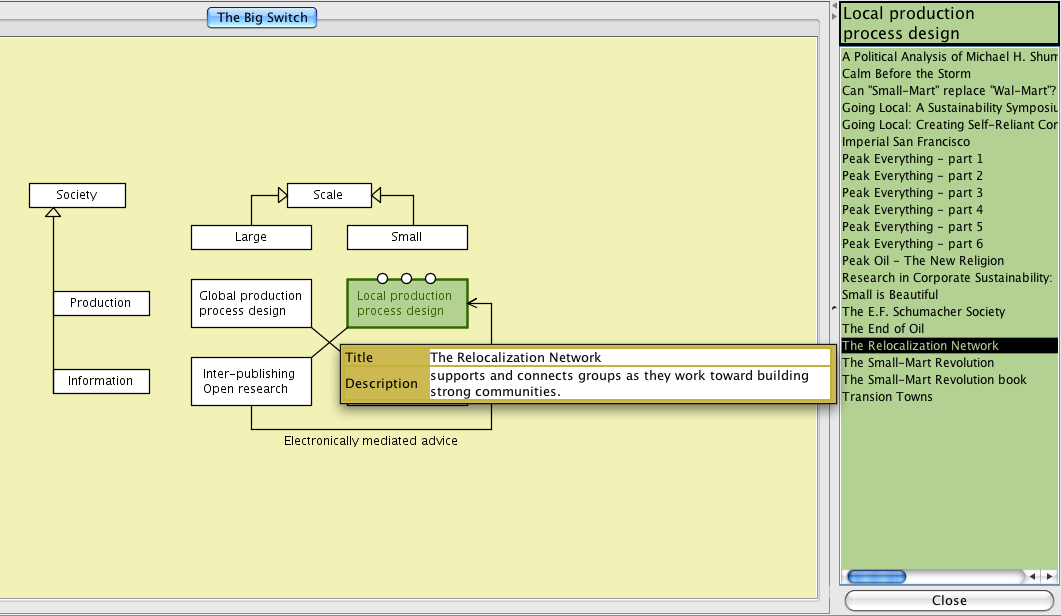Screen dimensions: 1061x616
Task: Select the Scale concept node
Action: (x=328, y=195)
